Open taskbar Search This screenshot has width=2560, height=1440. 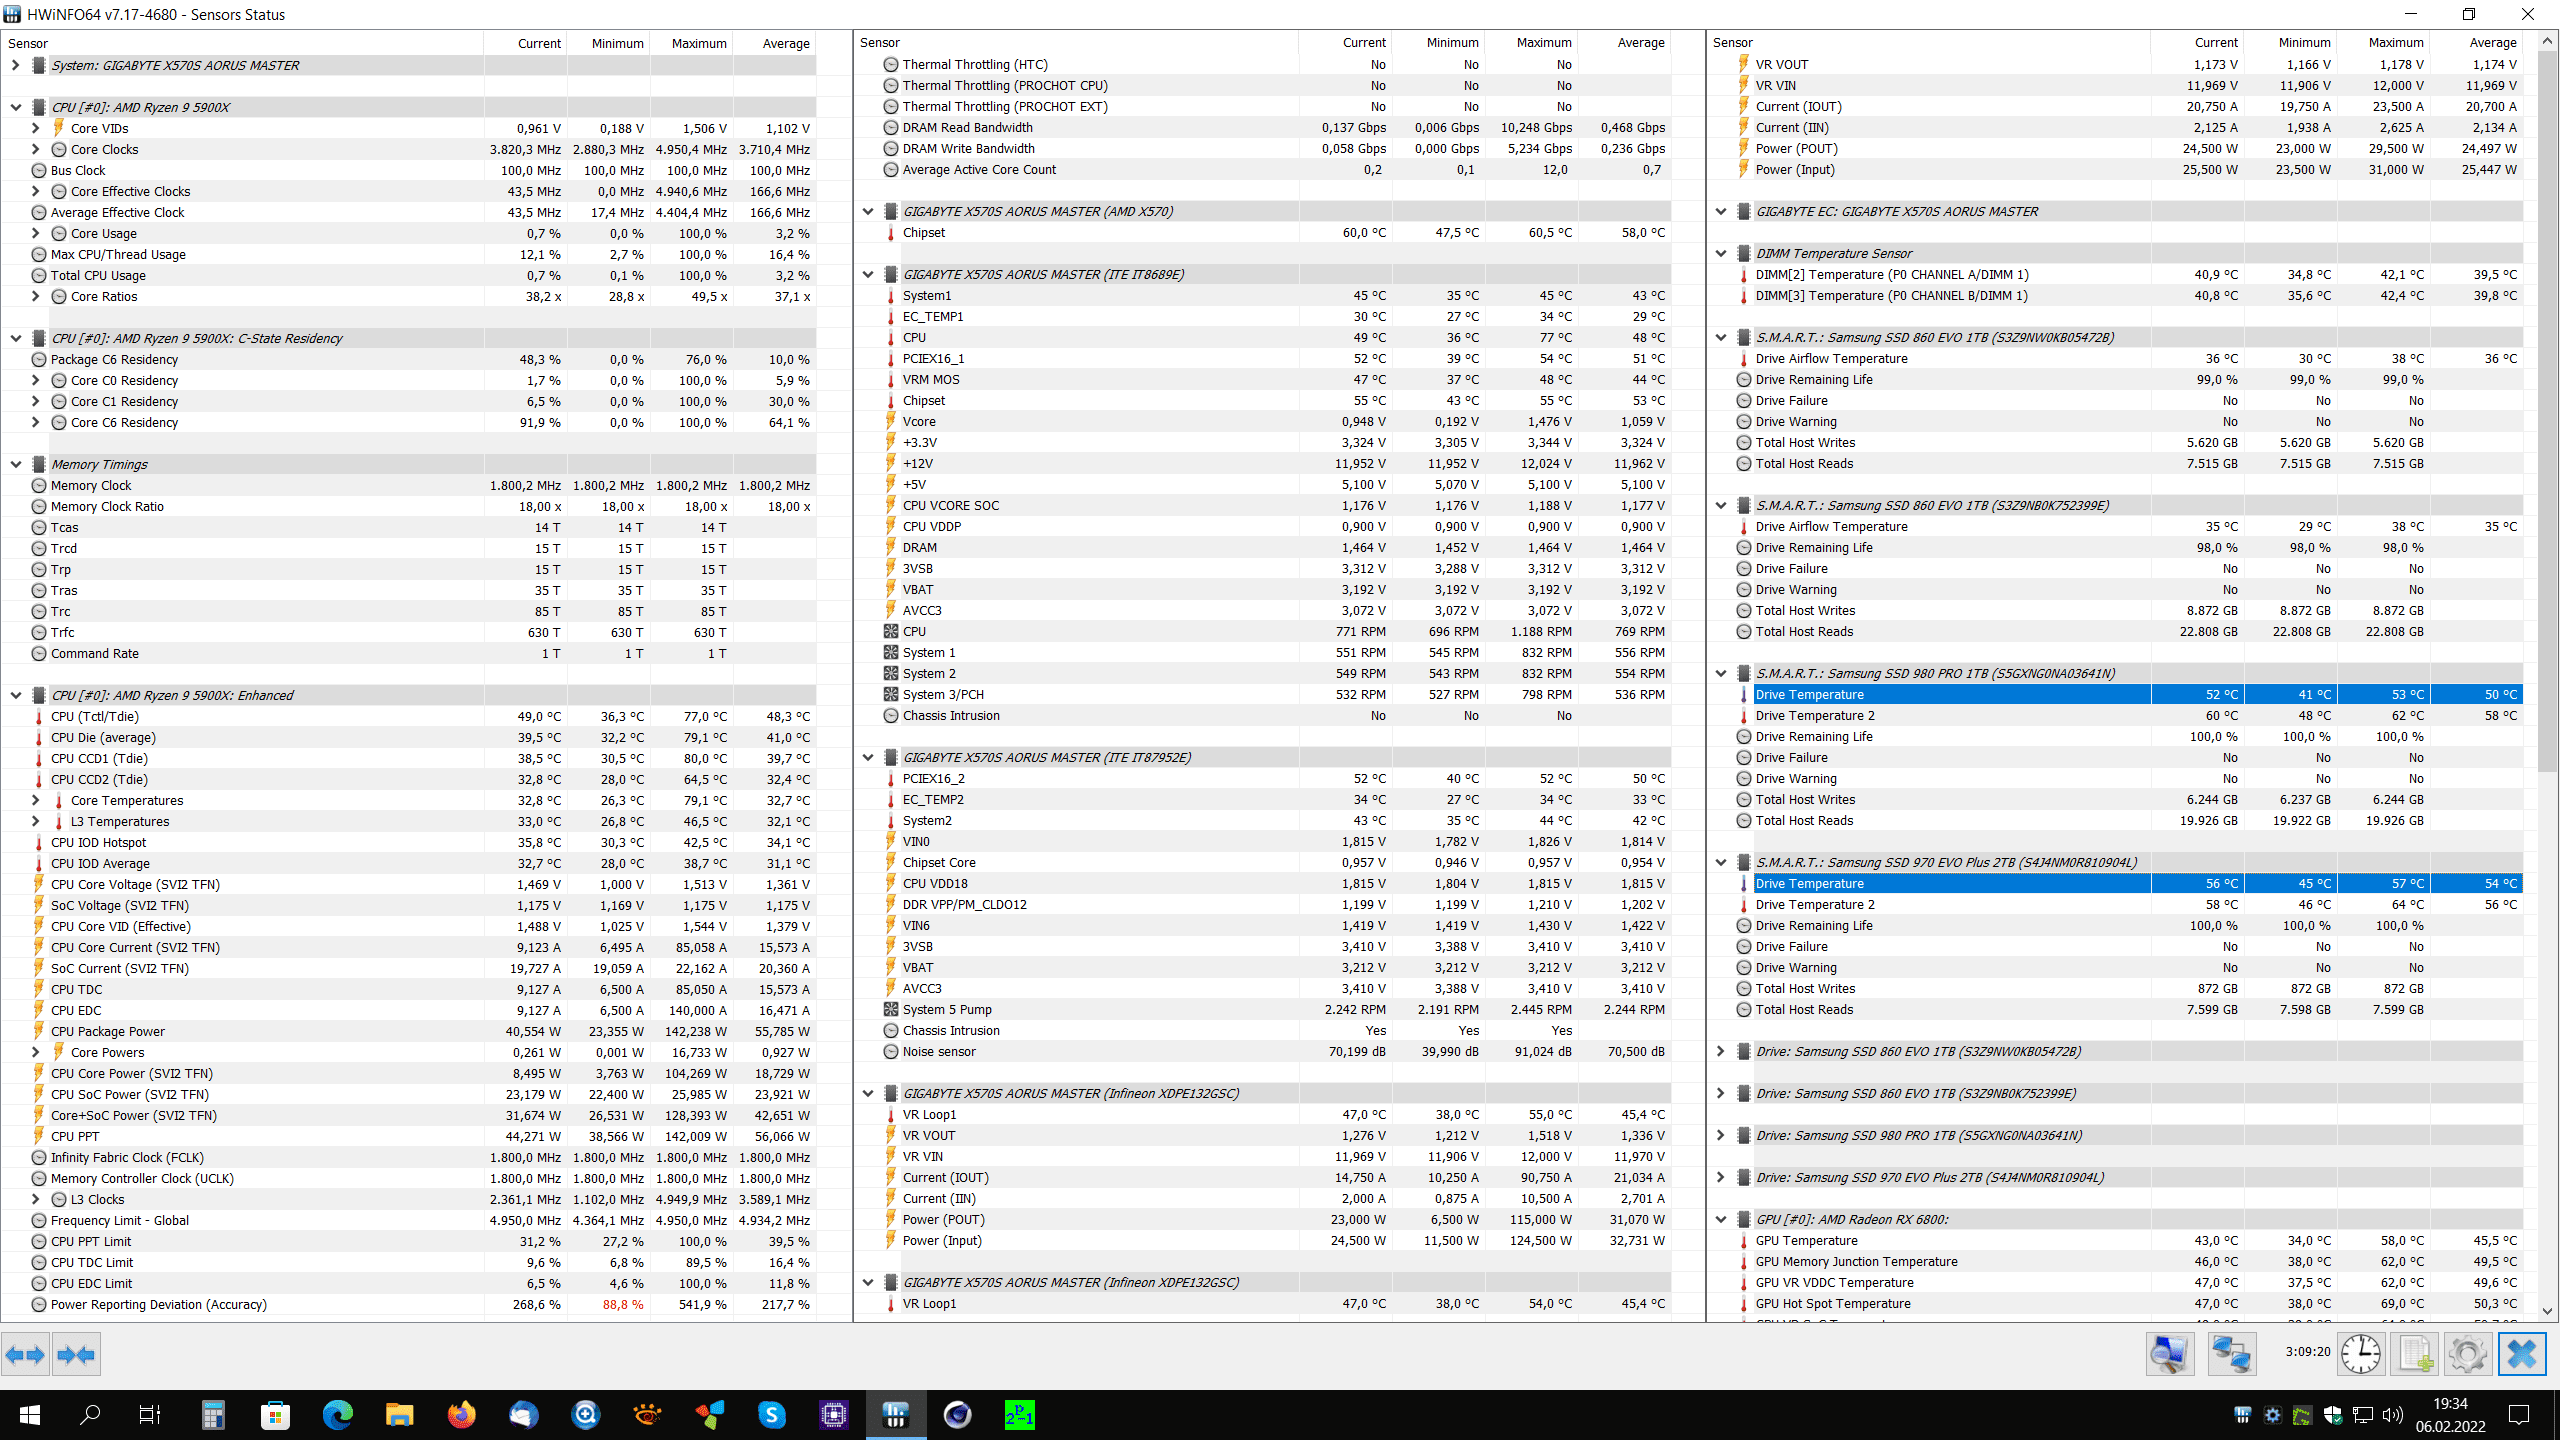click(90, 1415)
